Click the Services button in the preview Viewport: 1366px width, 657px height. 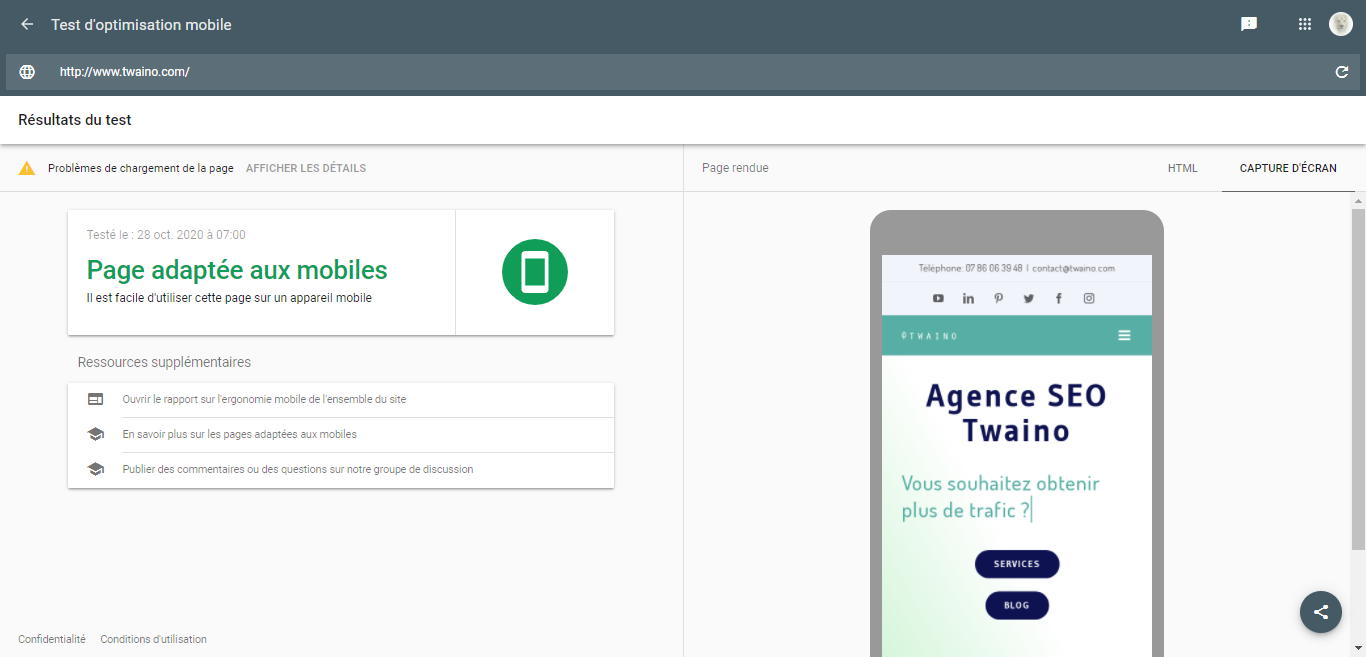(1017, 564)
